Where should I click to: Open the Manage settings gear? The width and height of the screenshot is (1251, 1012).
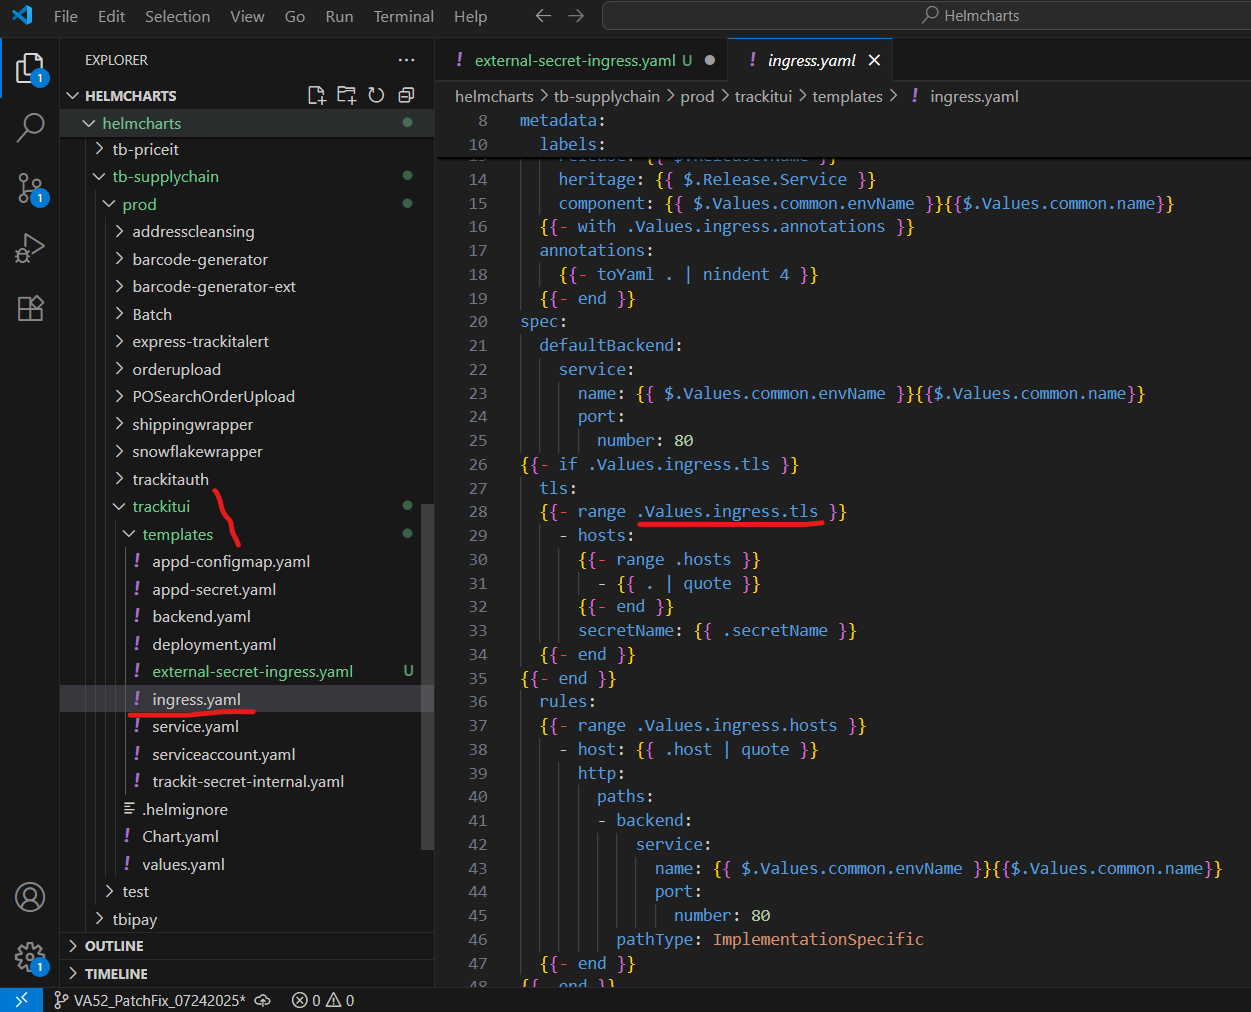tap(30, 957)
